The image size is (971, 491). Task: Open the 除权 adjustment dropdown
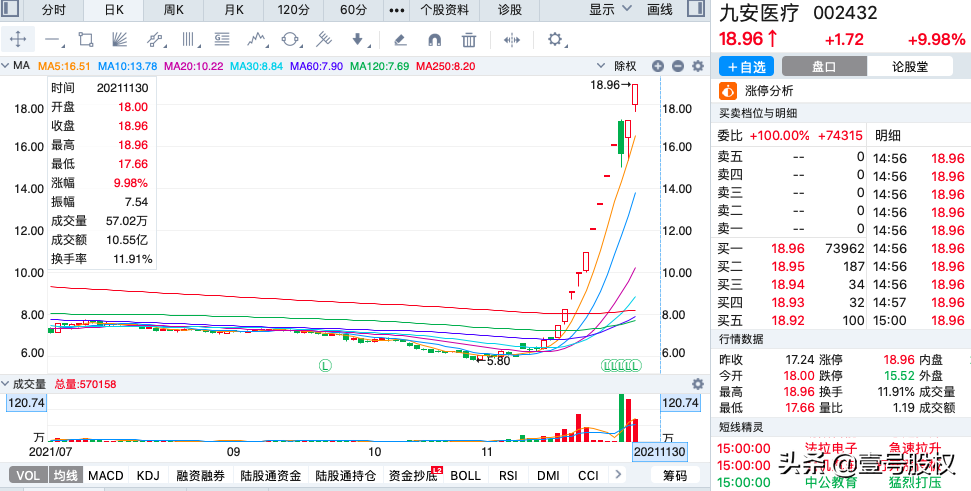pyautogui.click(x=617, y=66)
